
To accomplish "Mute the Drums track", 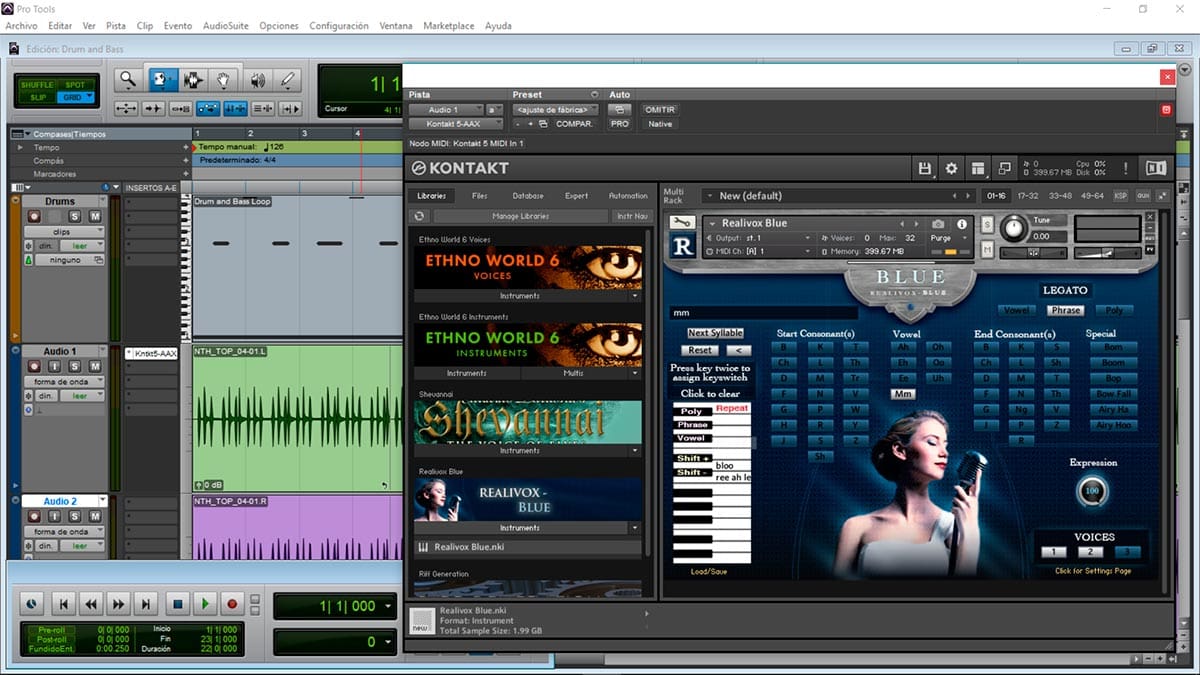I will point(95,216).
